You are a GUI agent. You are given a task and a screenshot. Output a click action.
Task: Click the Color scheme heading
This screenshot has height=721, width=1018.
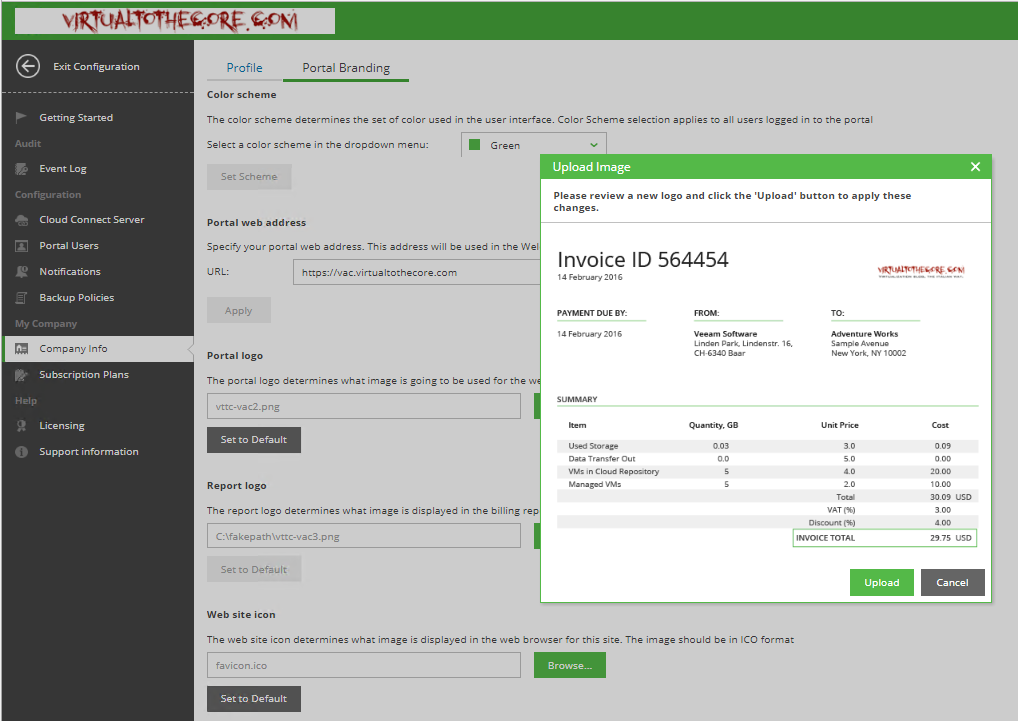click(x=242, y=95)
